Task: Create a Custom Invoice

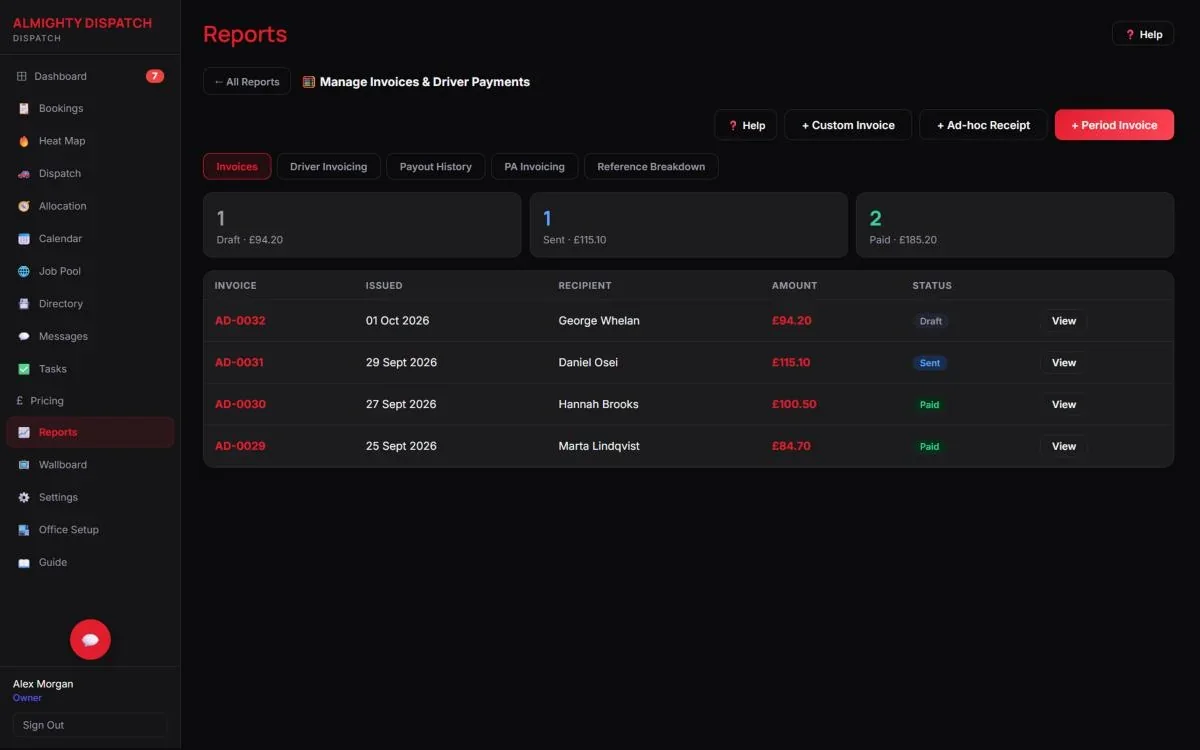Action: [x=848, y=125]
